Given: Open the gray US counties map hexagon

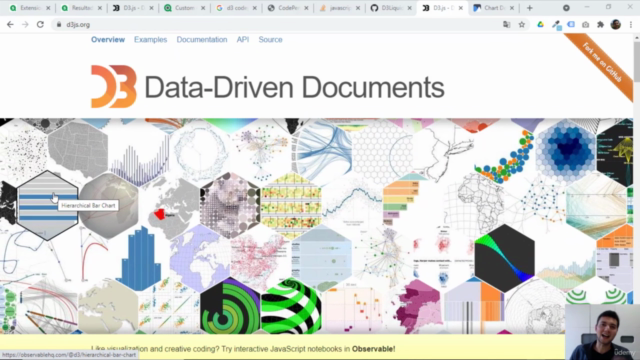Looking at the screenshot, I should coord(78,150).
